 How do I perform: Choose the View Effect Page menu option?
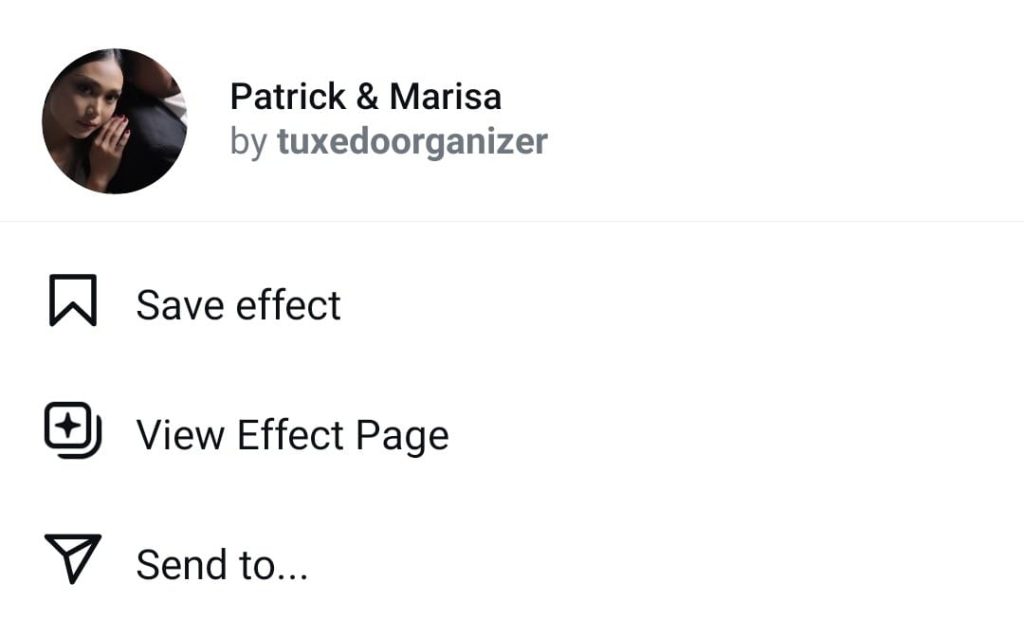[x=512, y=434]
